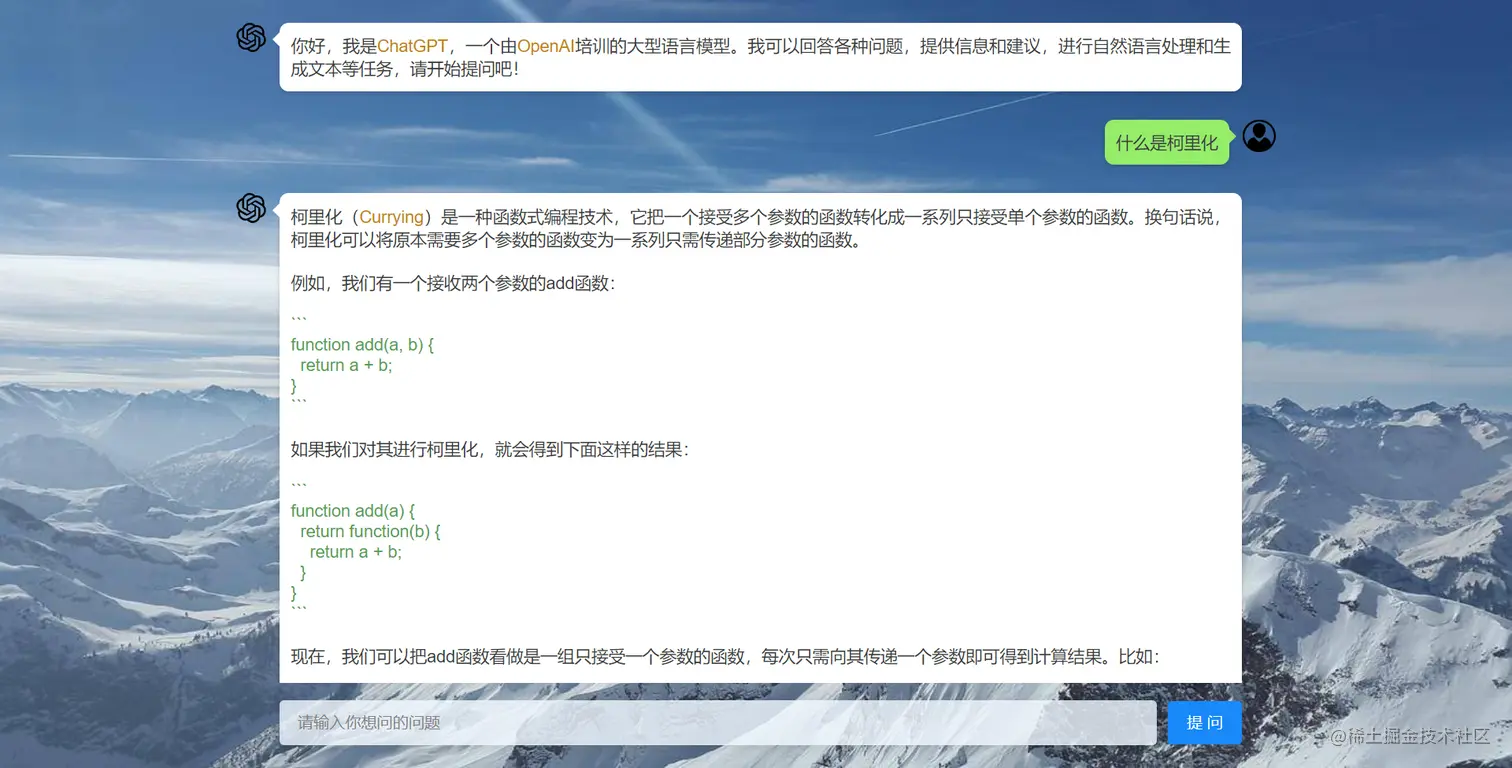Viewport: 1512px width, 768px height.
Task: Click the user avatar beside 什么是柯里化
Action: [1259, 136]
